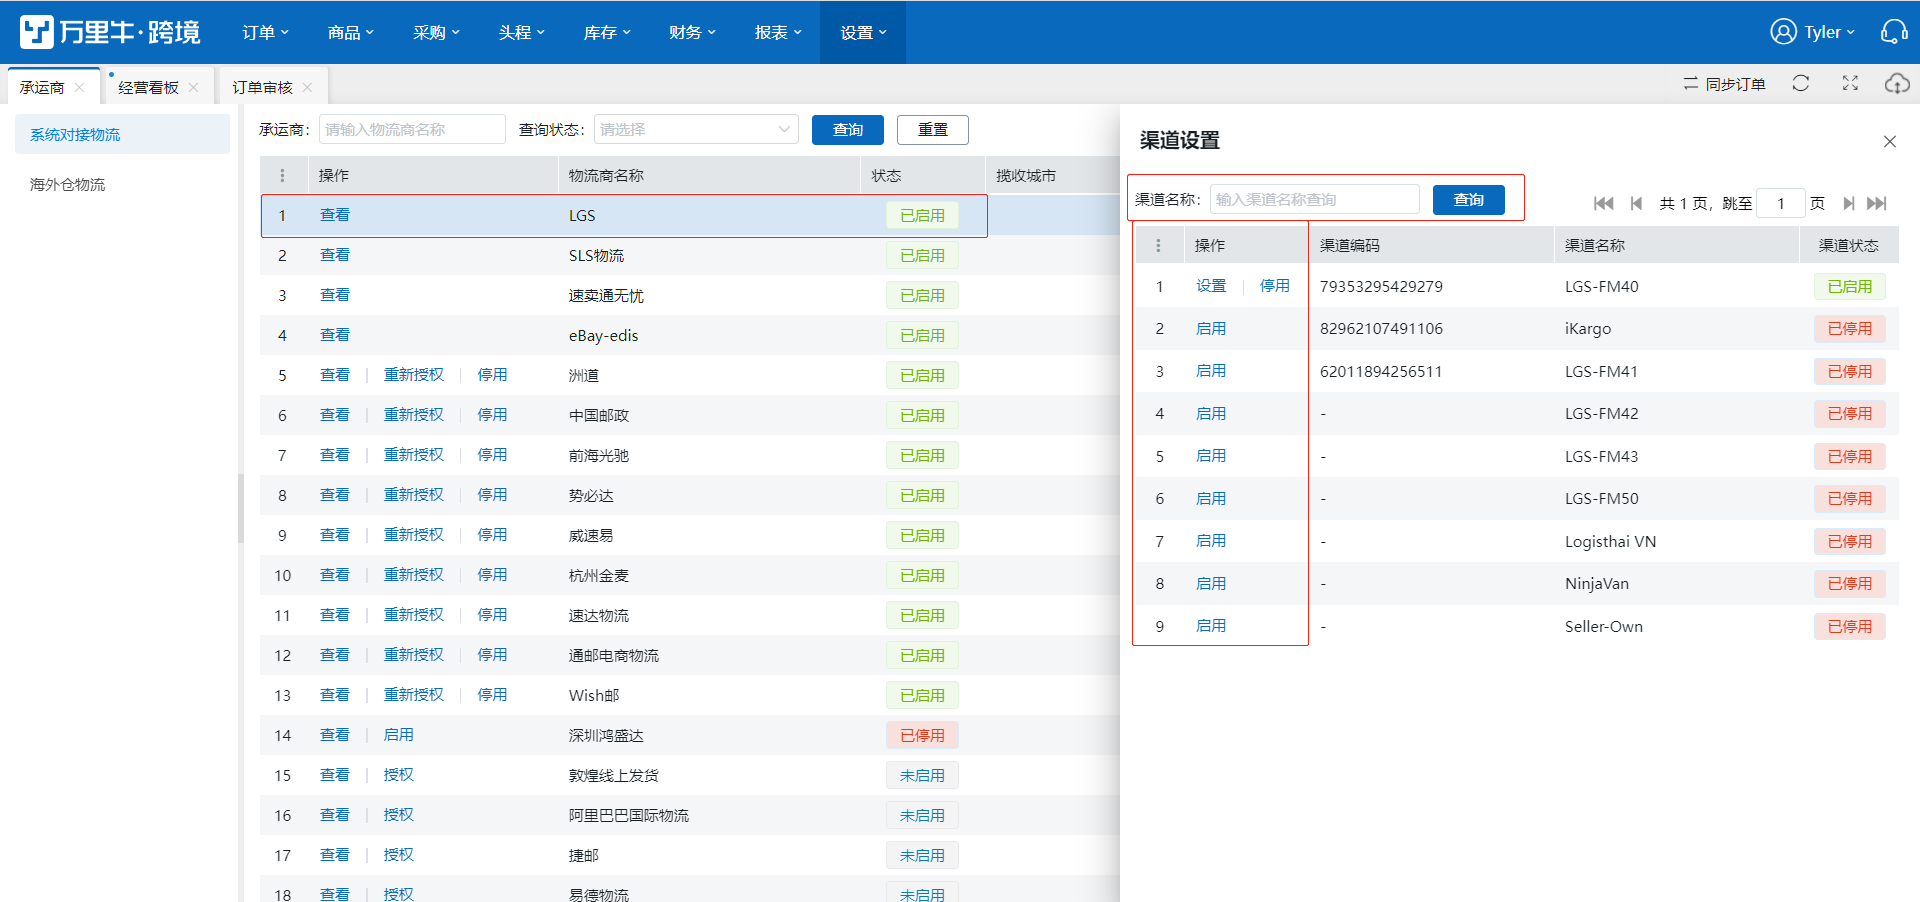Click the page jump number field
1920x902 pixels.
pyautogui.click(x=1781, y=203)
